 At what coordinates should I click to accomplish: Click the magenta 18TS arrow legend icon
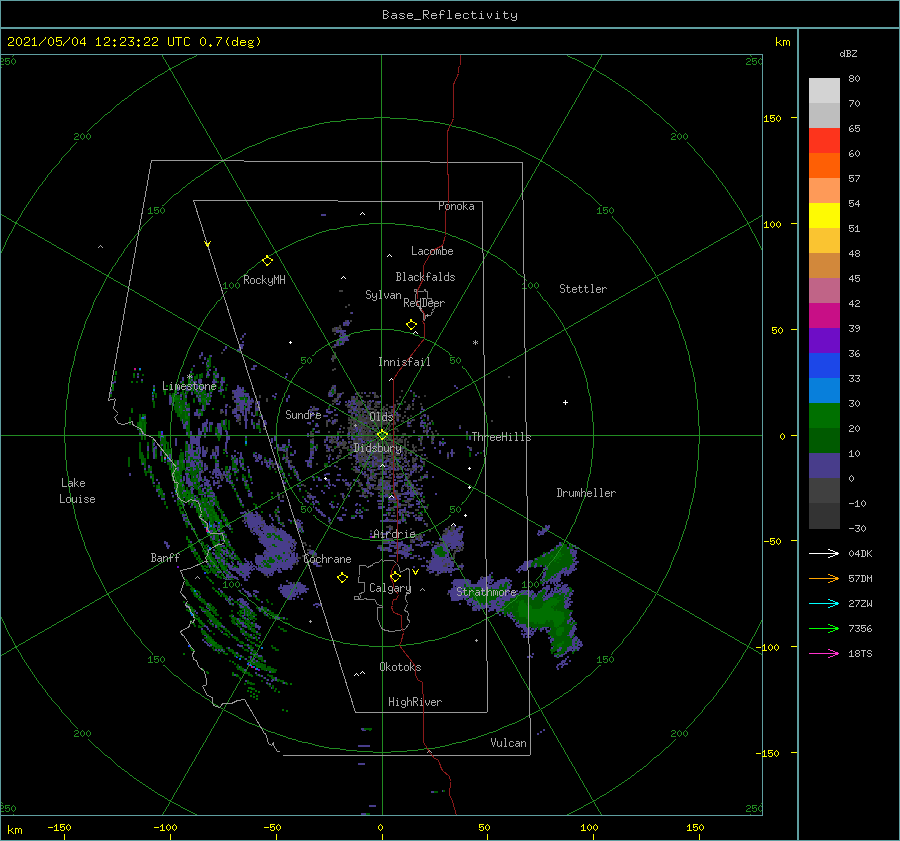tap(824, 653)
